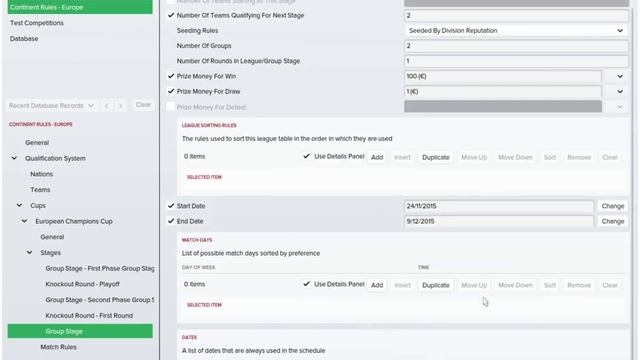Open Match Rules tree item

(x=58, y=347)
